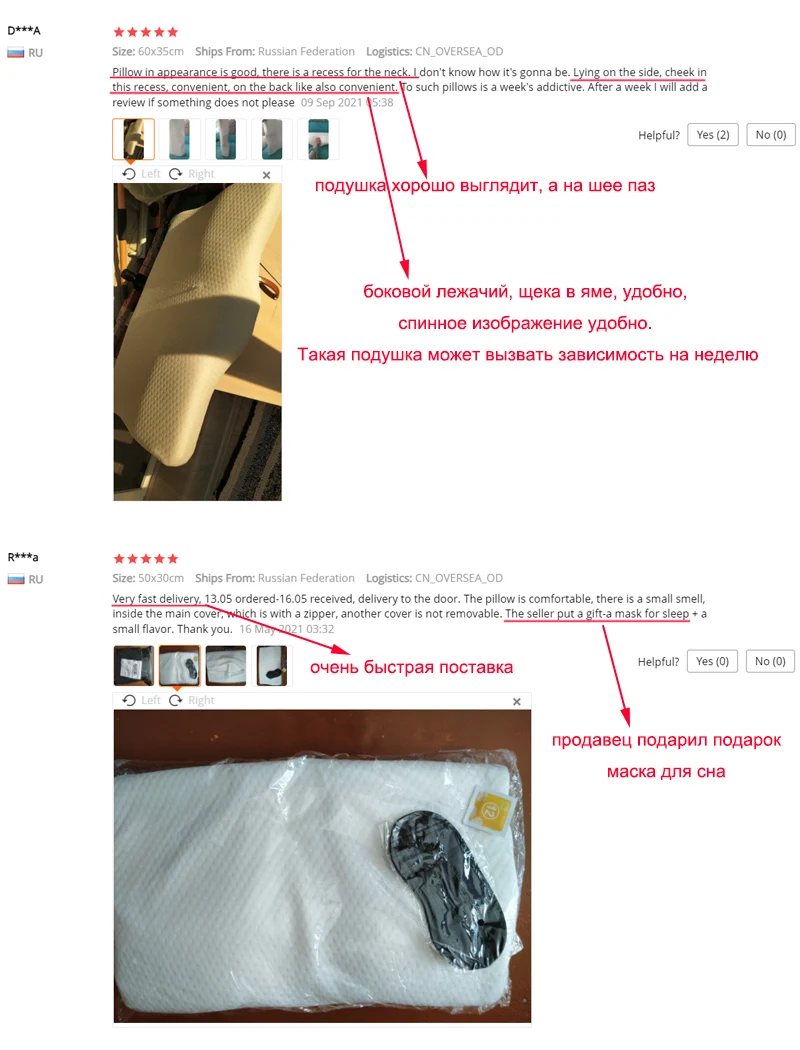Viewport: 800px width, 1050px height.
Task: Open third thumbnail in D***A's review
Action: pos(226,139)
